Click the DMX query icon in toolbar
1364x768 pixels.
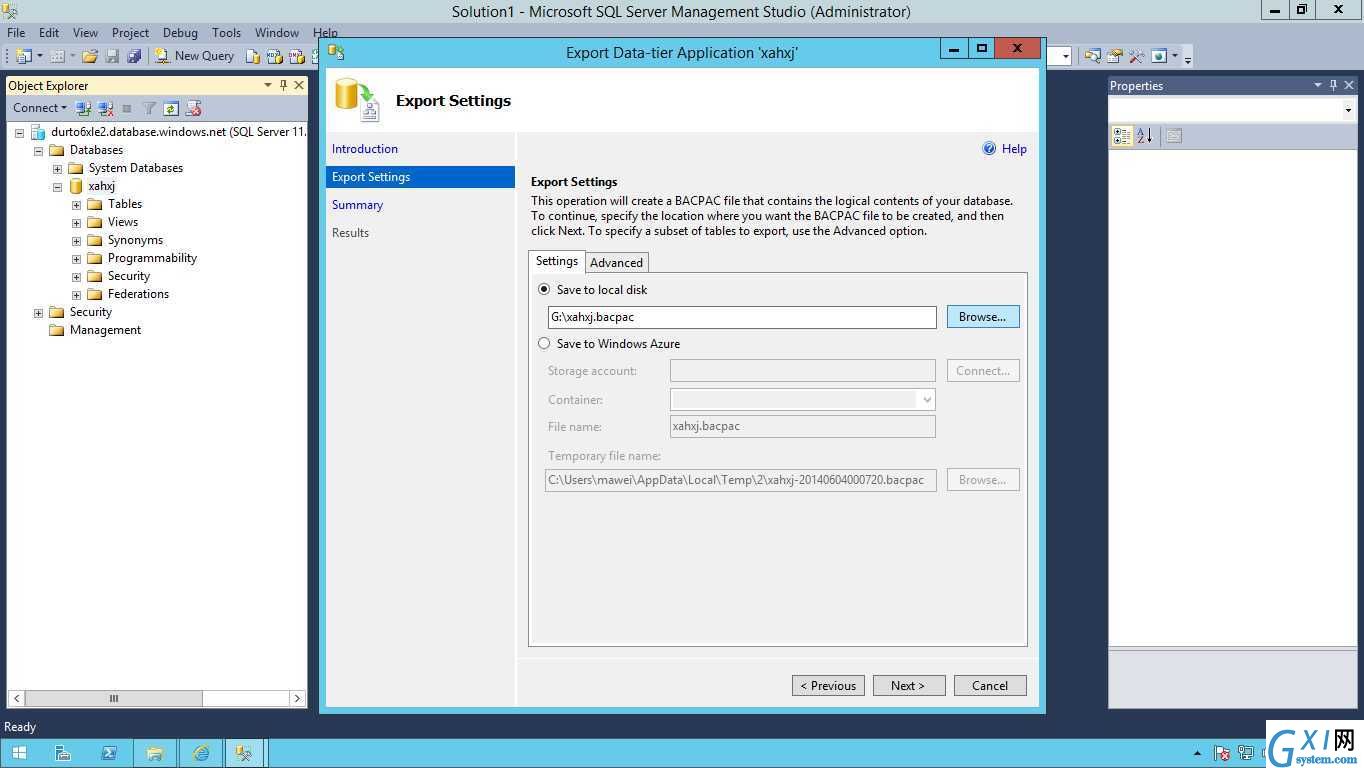coord(296,56)
